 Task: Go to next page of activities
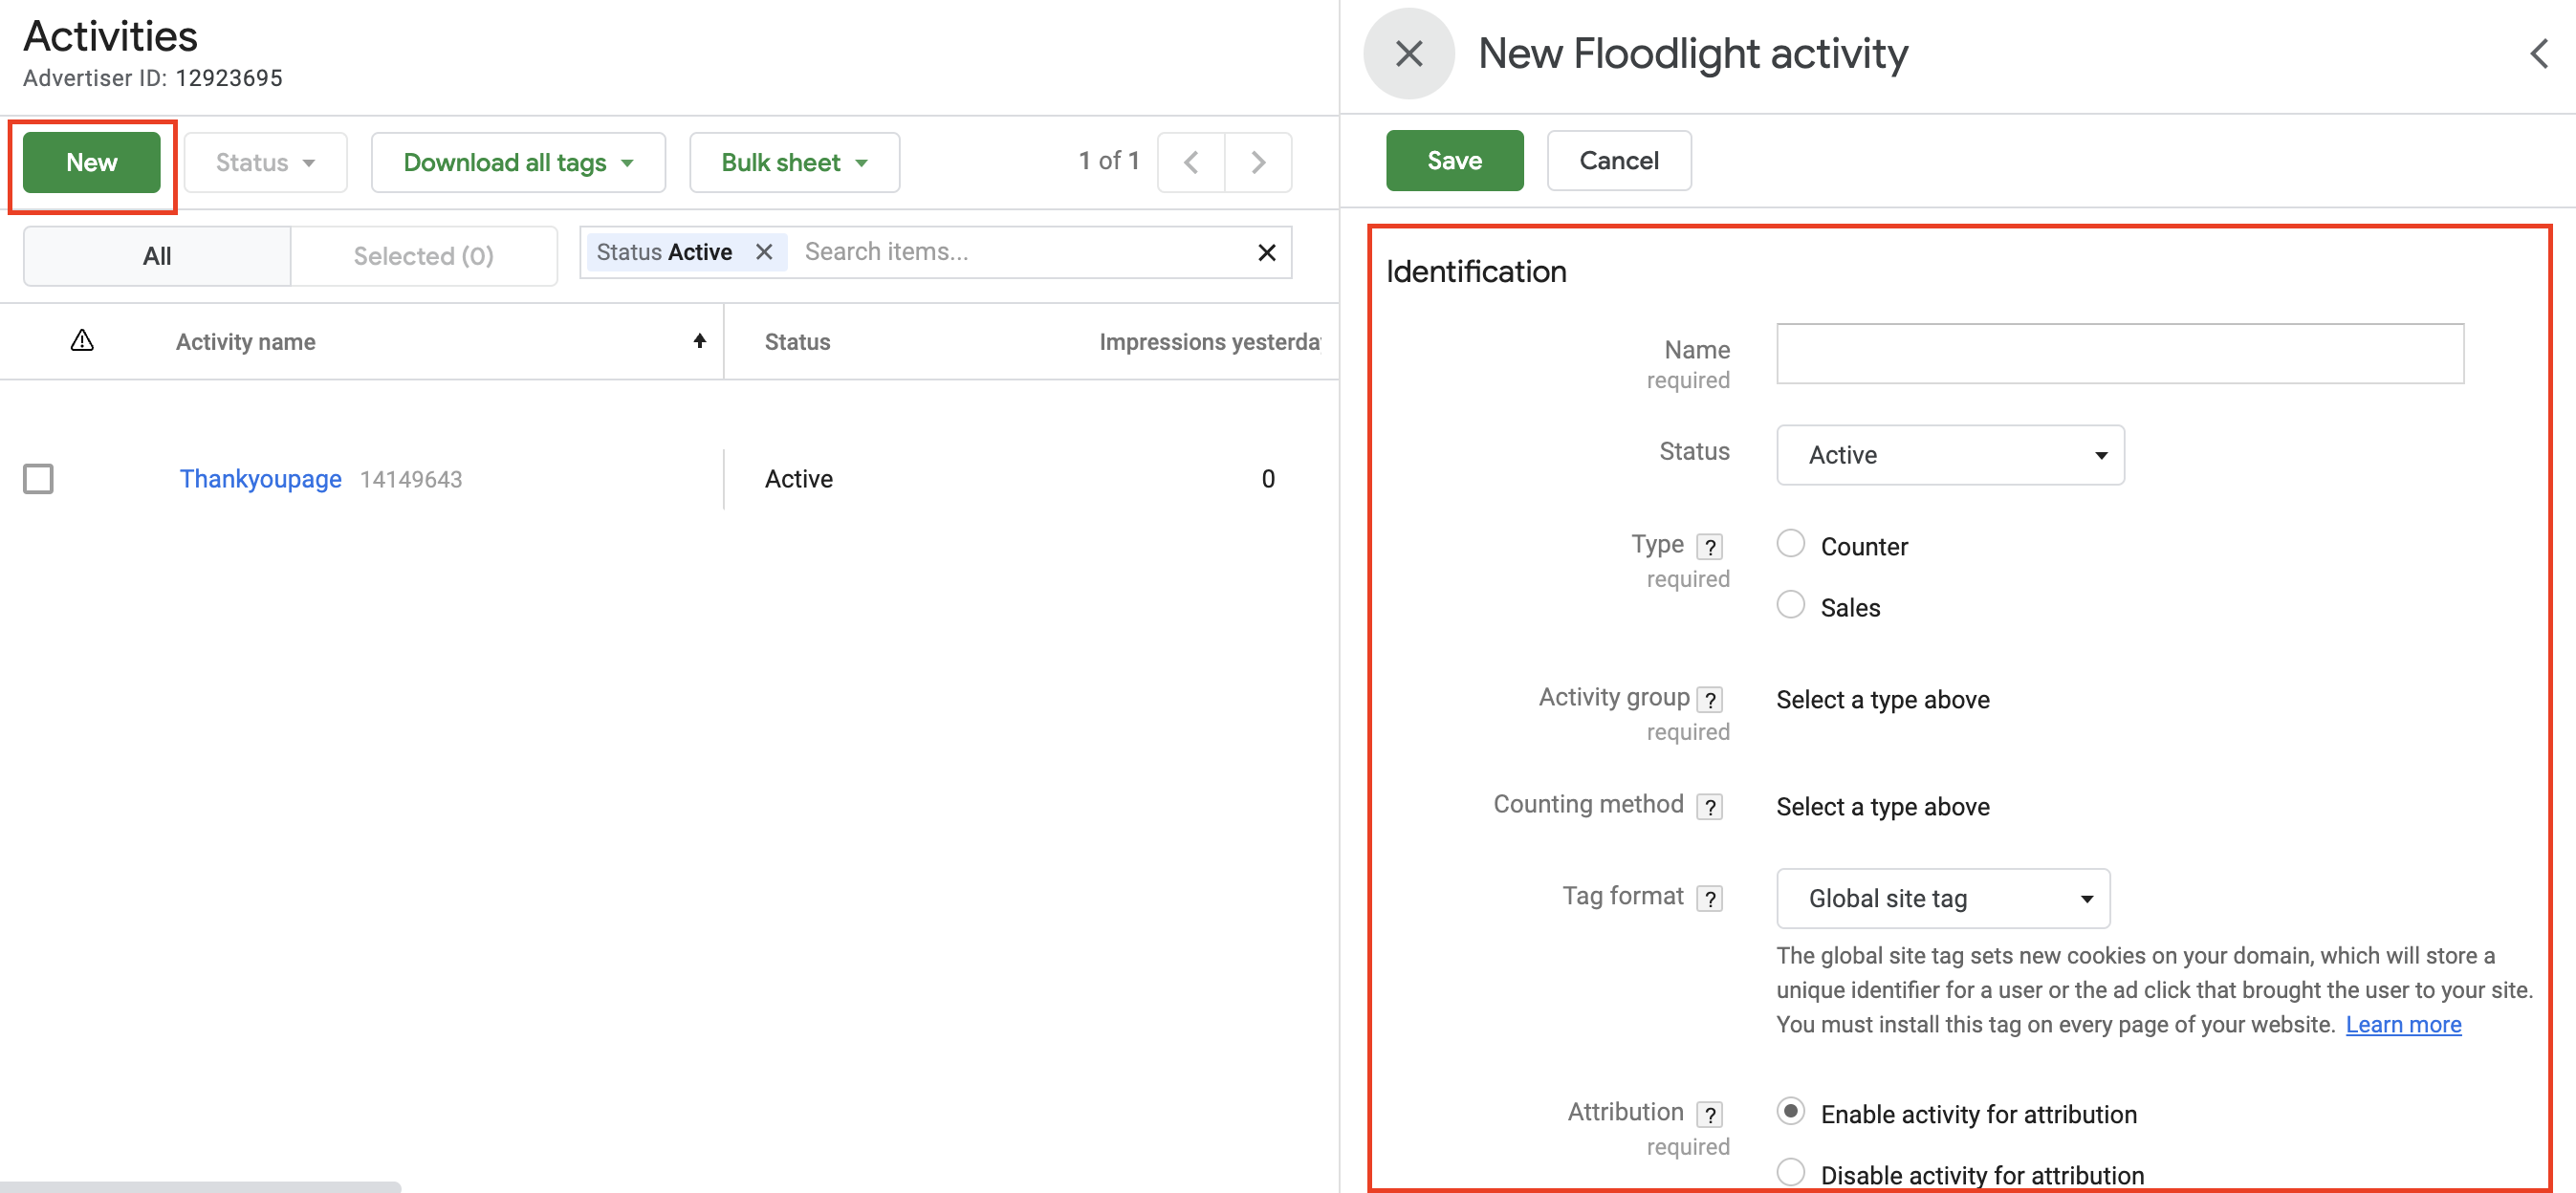coord(1258,162)
